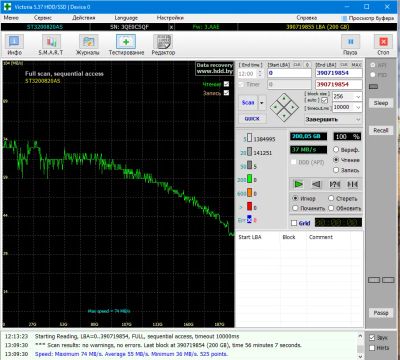Open the Scan button dropdown arrow

(262, 103)
